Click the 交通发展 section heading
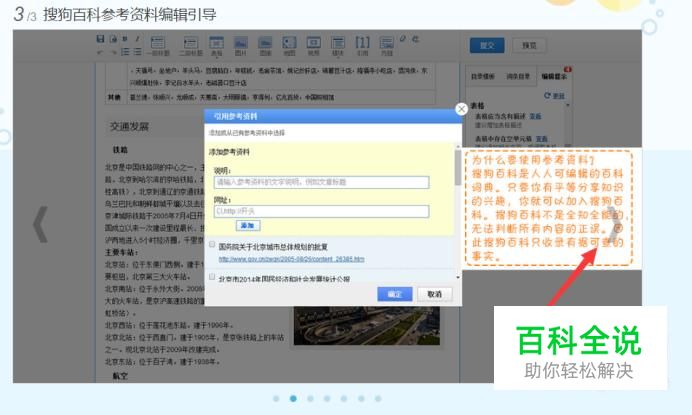 [129, 127]
